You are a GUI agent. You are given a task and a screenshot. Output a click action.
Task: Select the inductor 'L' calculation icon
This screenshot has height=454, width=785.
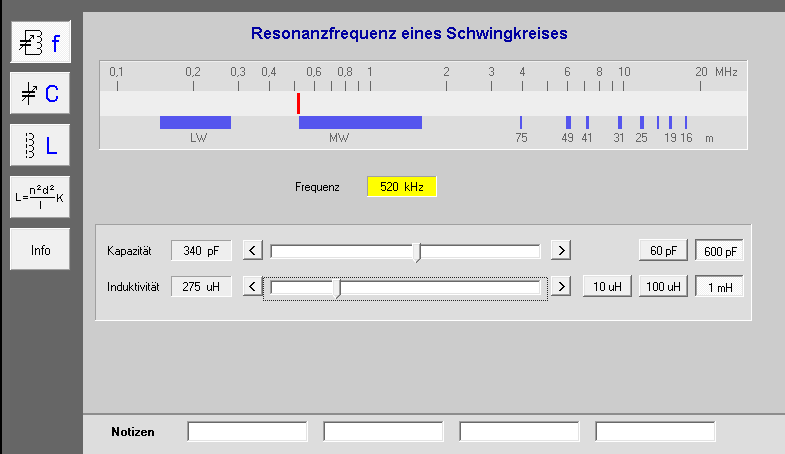pos(40,145)
